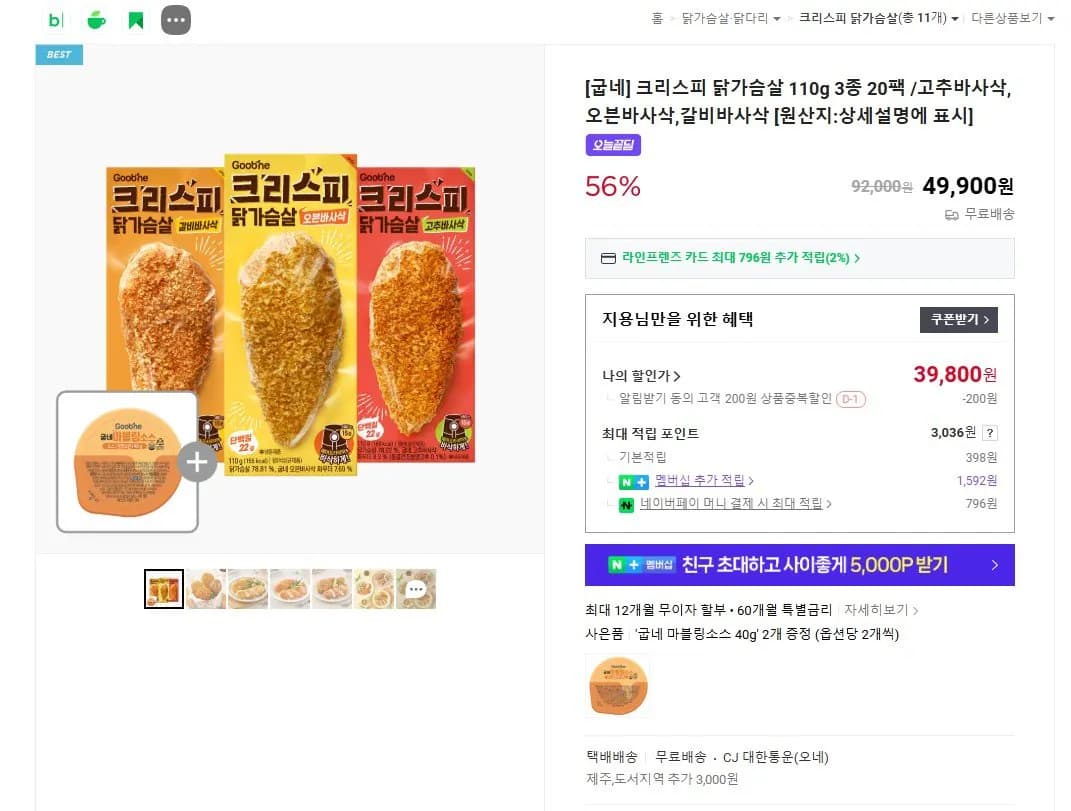Click the 친구 초대하고 5,000P 받기 banner
The image size is (1071, 811).
tap(800, 565)
